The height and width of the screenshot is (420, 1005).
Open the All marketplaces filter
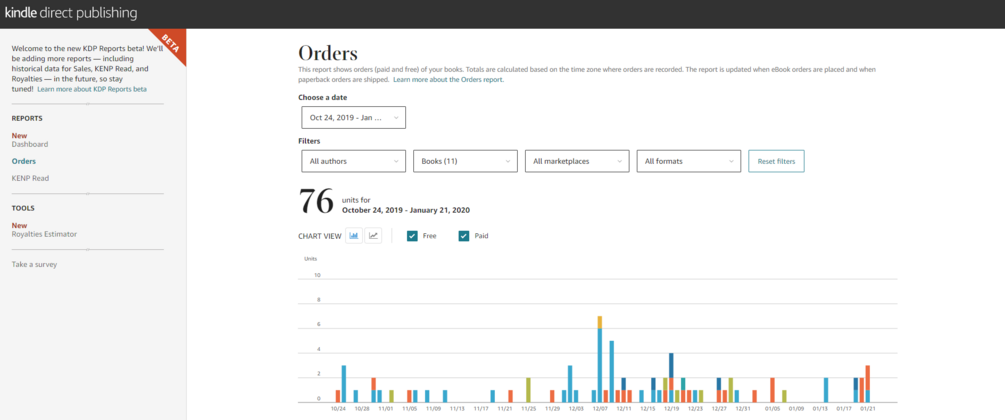tap(577, 161)
